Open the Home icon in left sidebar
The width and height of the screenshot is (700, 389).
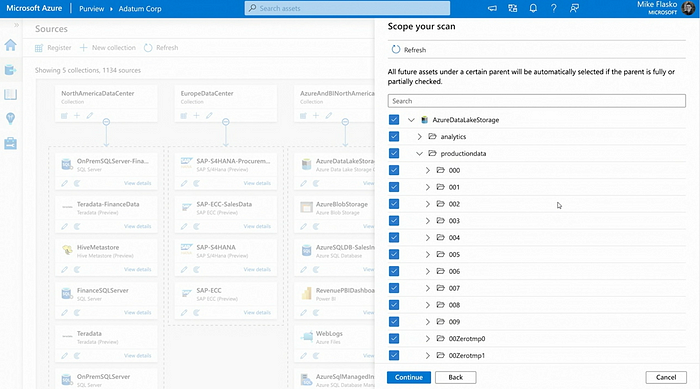(10, 45)
